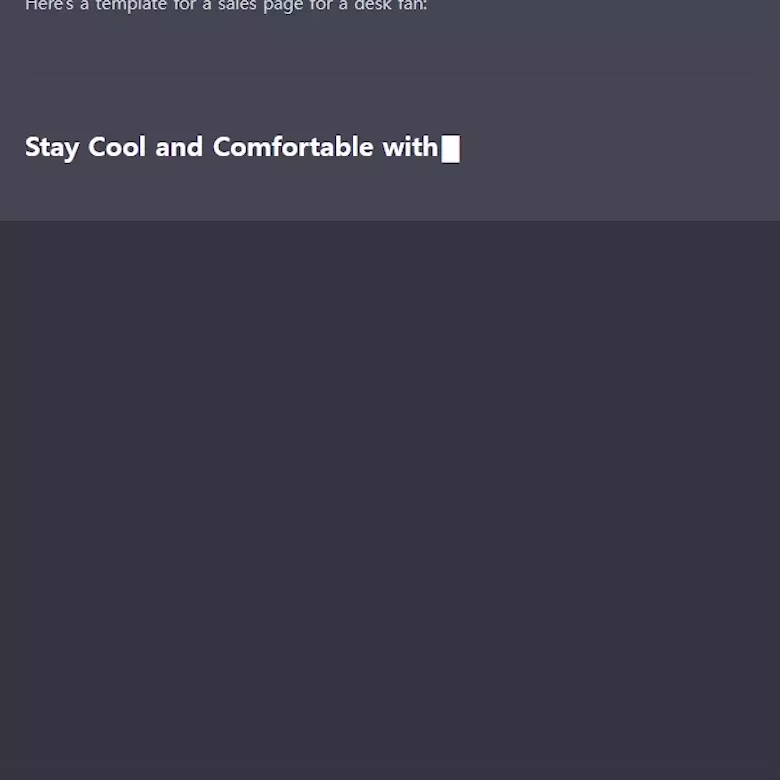Click the word "and" in the heading

click(x=179, y=147)
